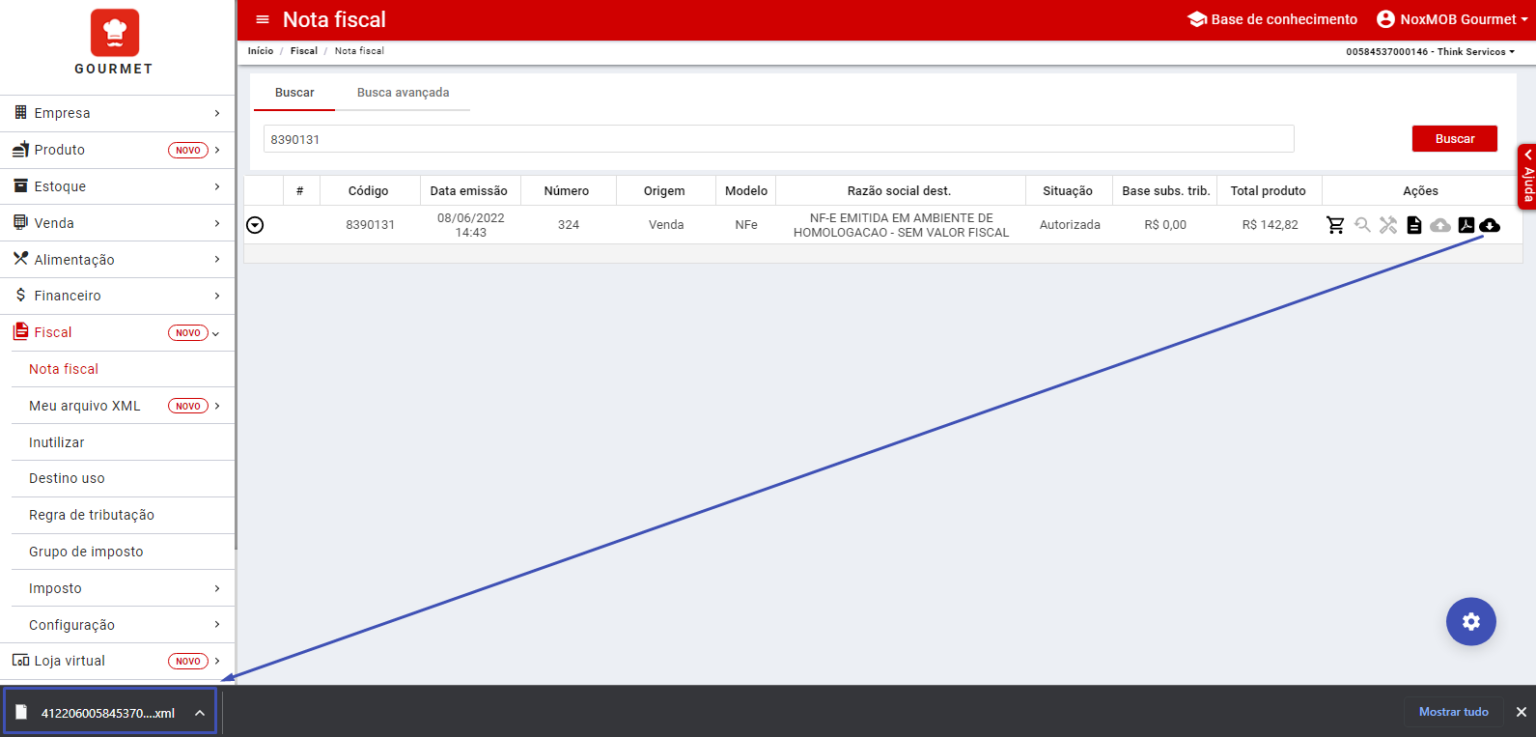
Task: Click the Produto icon in sidebar
Action: pyautogui.click(x=20, y=149)
